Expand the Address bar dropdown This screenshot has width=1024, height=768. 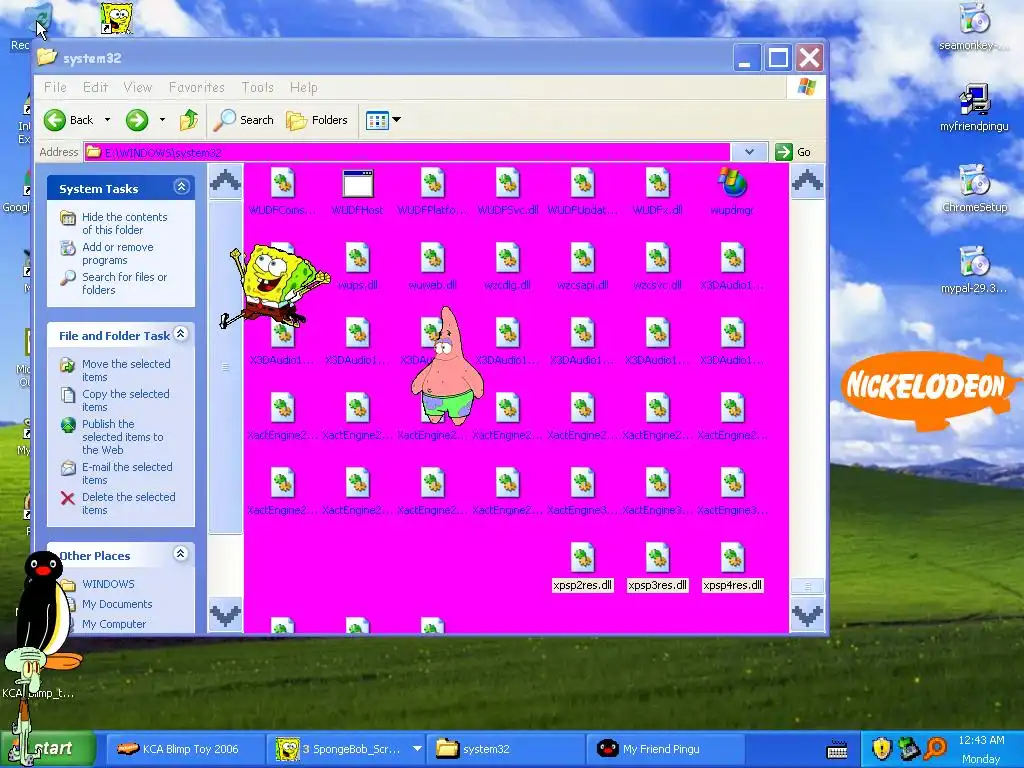click(749, 152)
